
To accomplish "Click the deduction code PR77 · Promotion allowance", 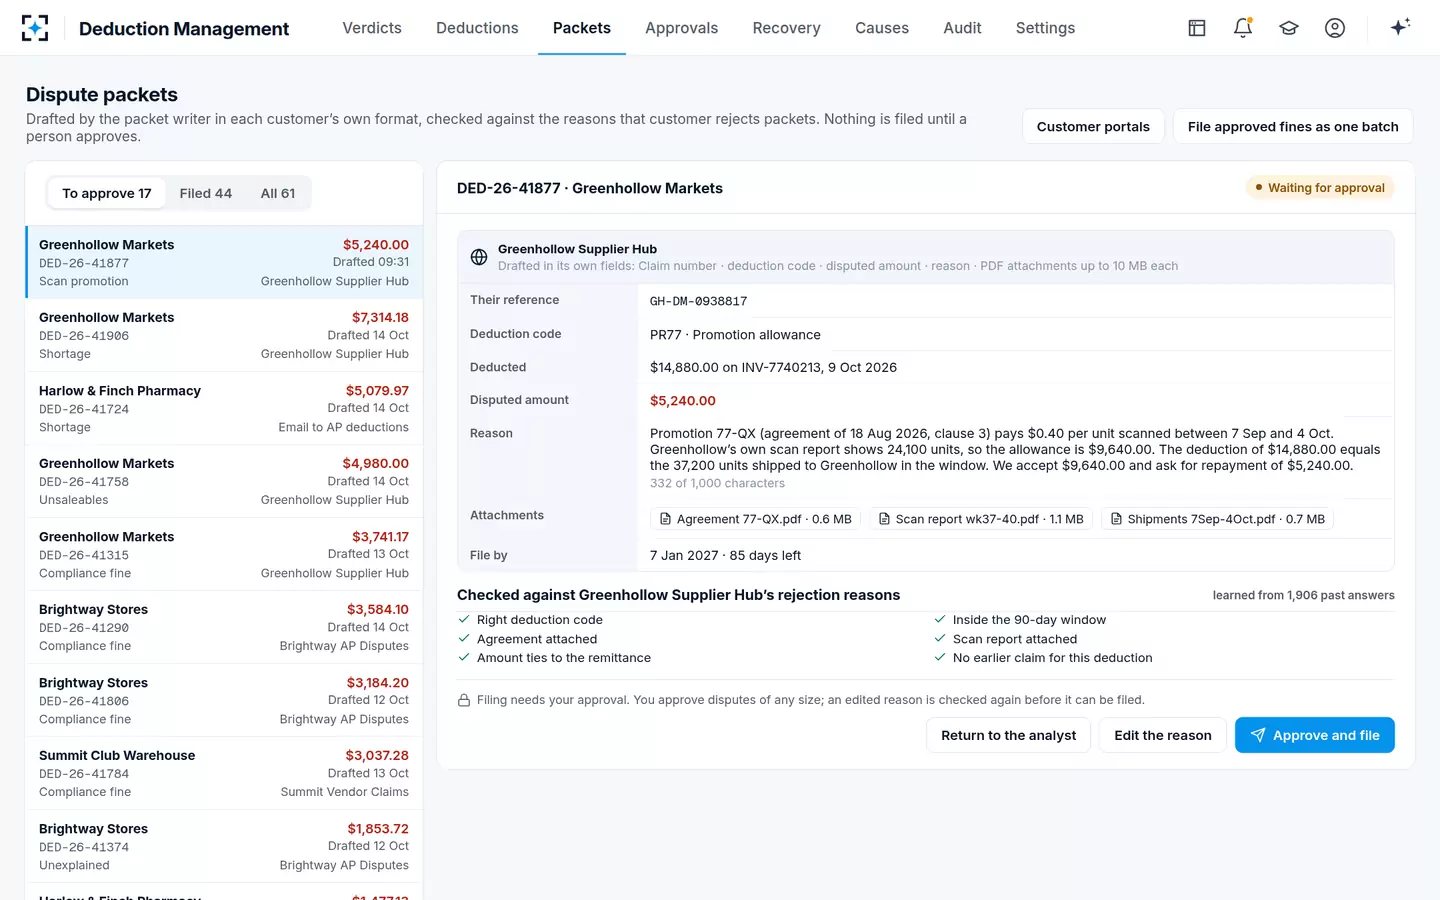I will 735,335.
